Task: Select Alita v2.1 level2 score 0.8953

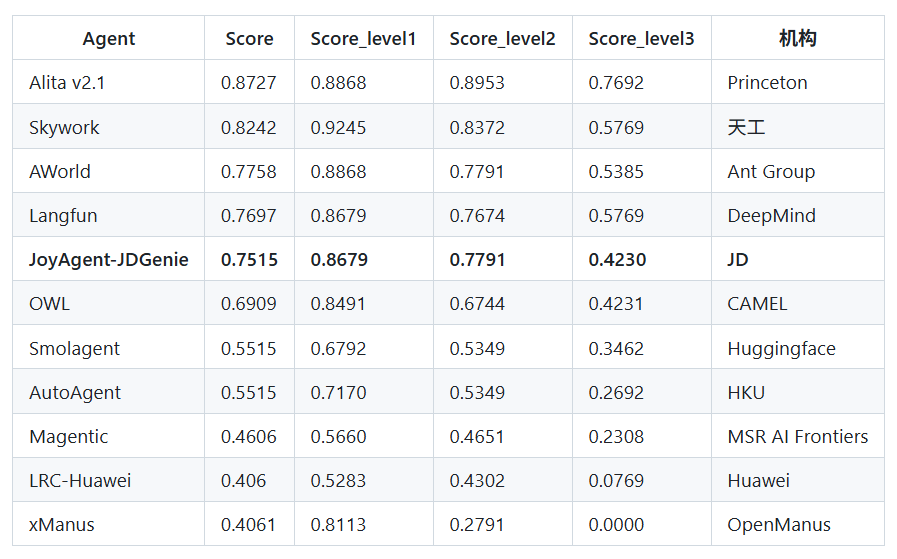Action: pyautogui.click(x=503, y=82)
